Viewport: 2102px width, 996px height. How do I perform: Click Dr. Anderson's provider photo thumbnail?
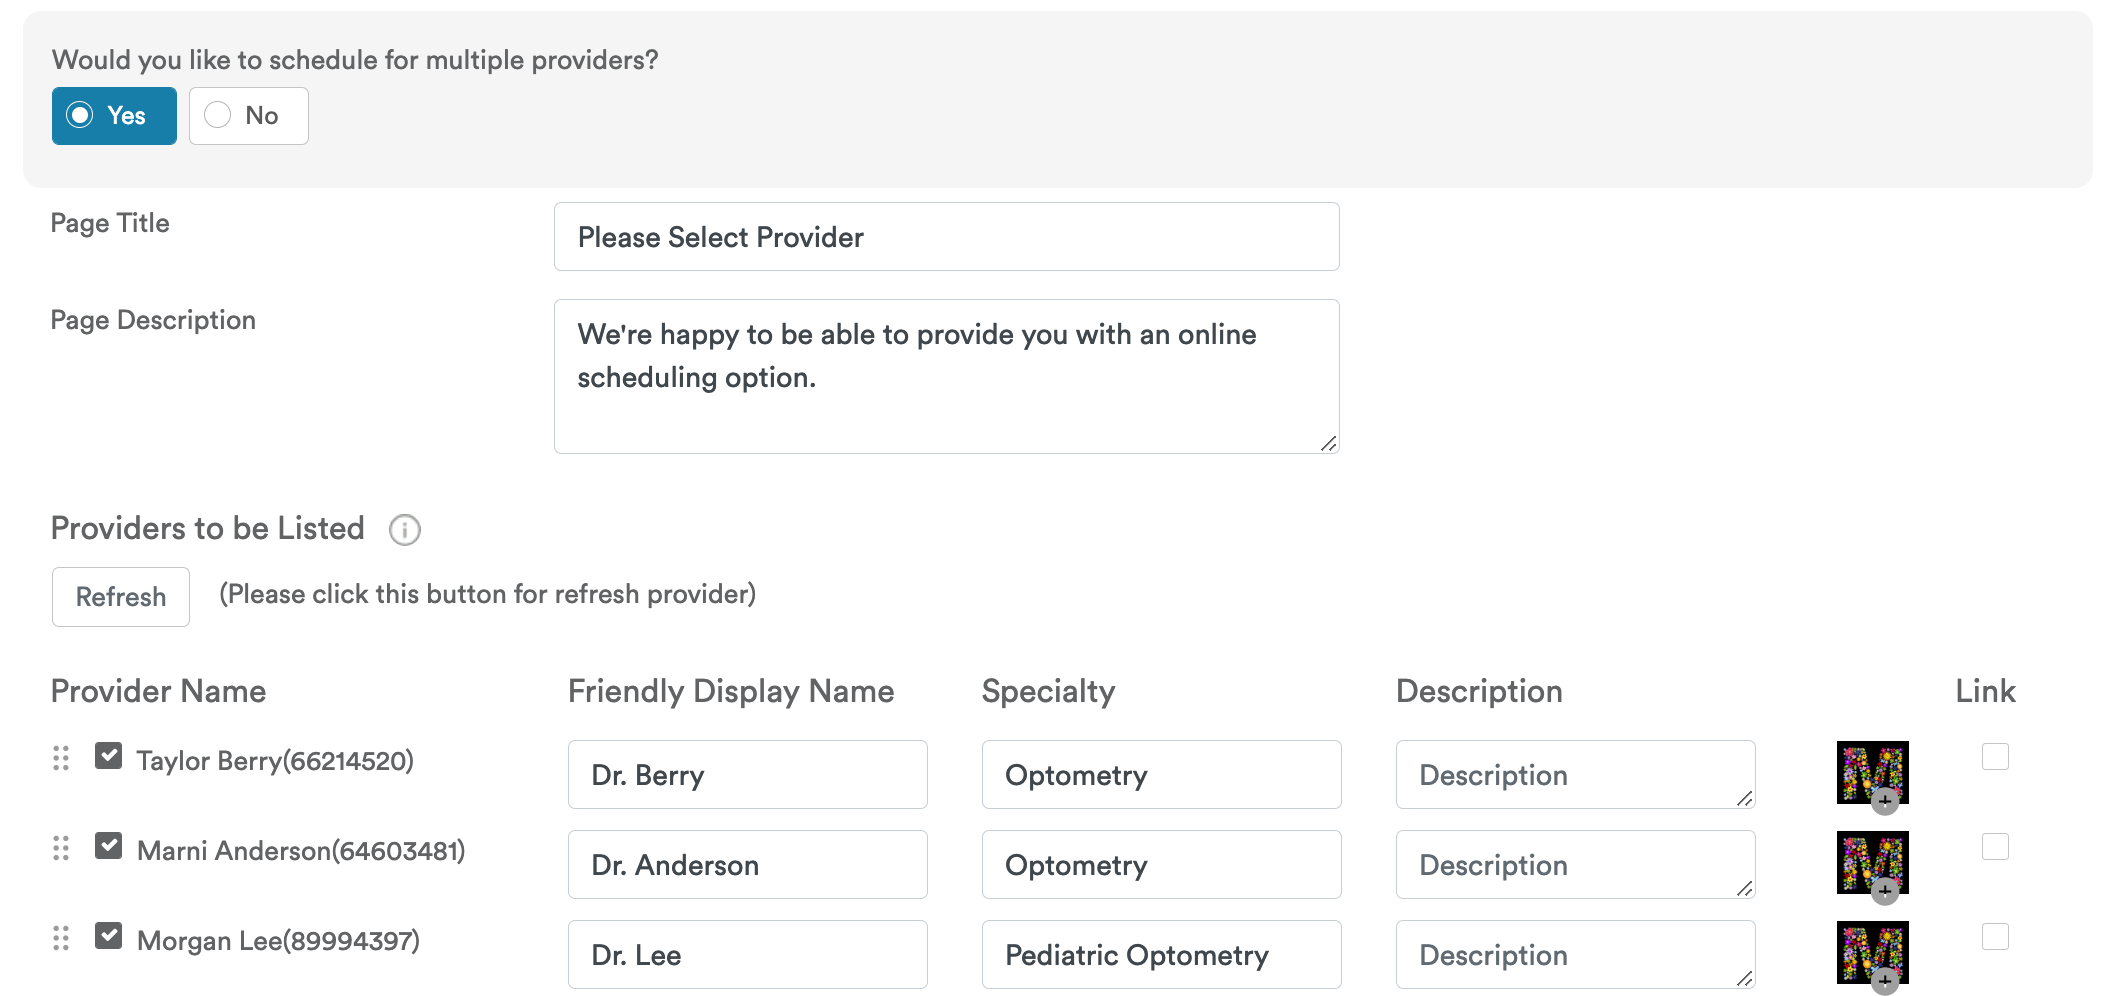pyautogui.click(x=1871, y=863)
